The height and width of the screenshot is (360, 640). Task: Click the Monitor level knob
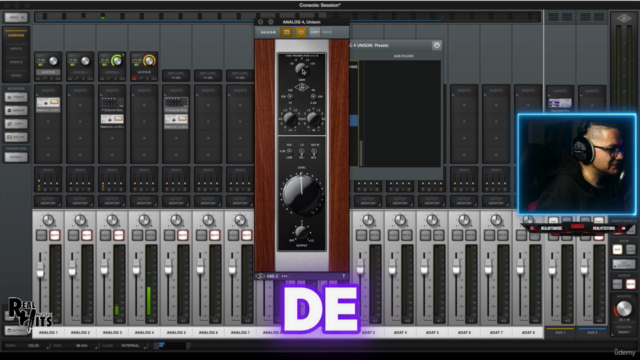pyautogui.click(x=624, y=309)
